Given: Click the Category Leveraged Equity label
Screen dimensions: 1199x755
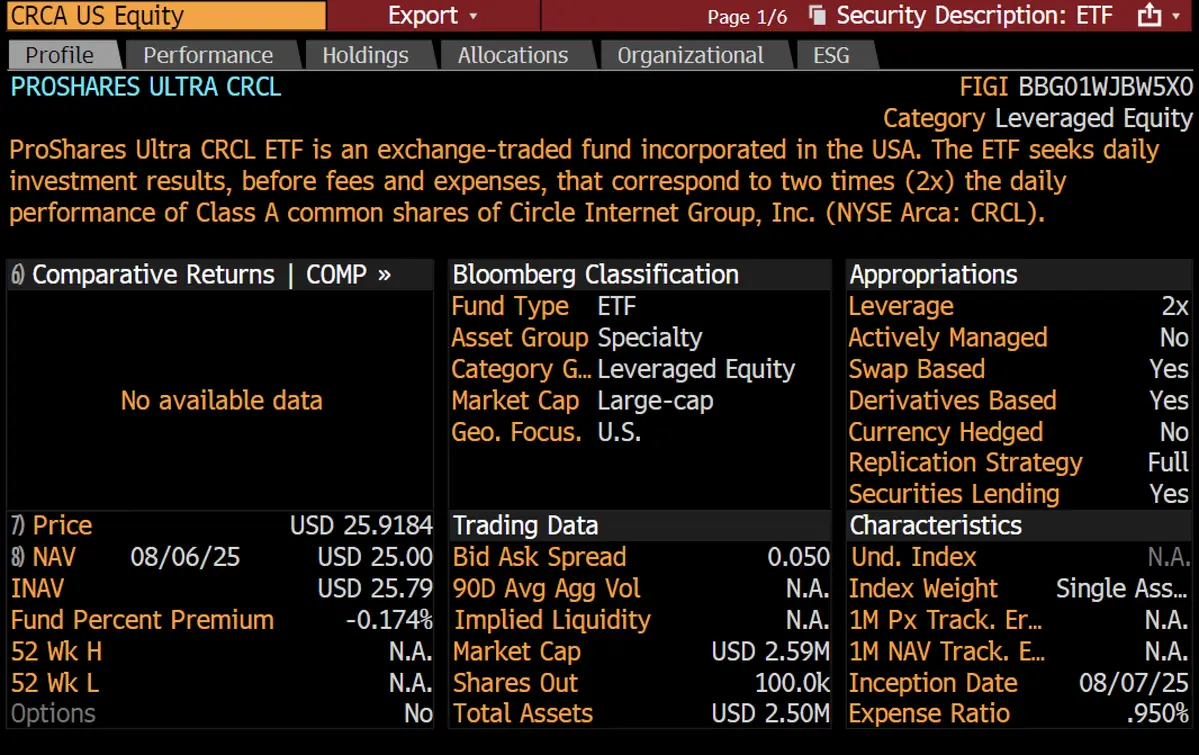Looking at the screenshot, I should (x=1038, y=119).
